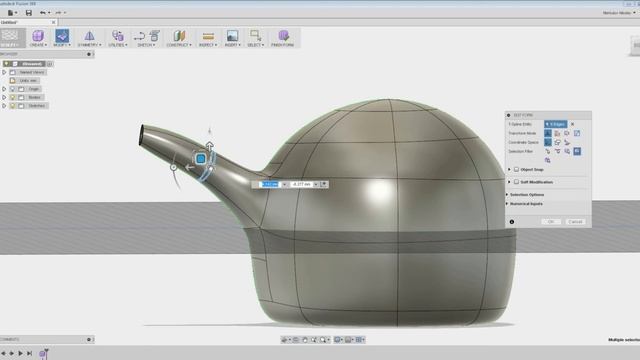Toggle Origin folder visibility bulb
Screen dimensions: 640x360
coord(13,89)
